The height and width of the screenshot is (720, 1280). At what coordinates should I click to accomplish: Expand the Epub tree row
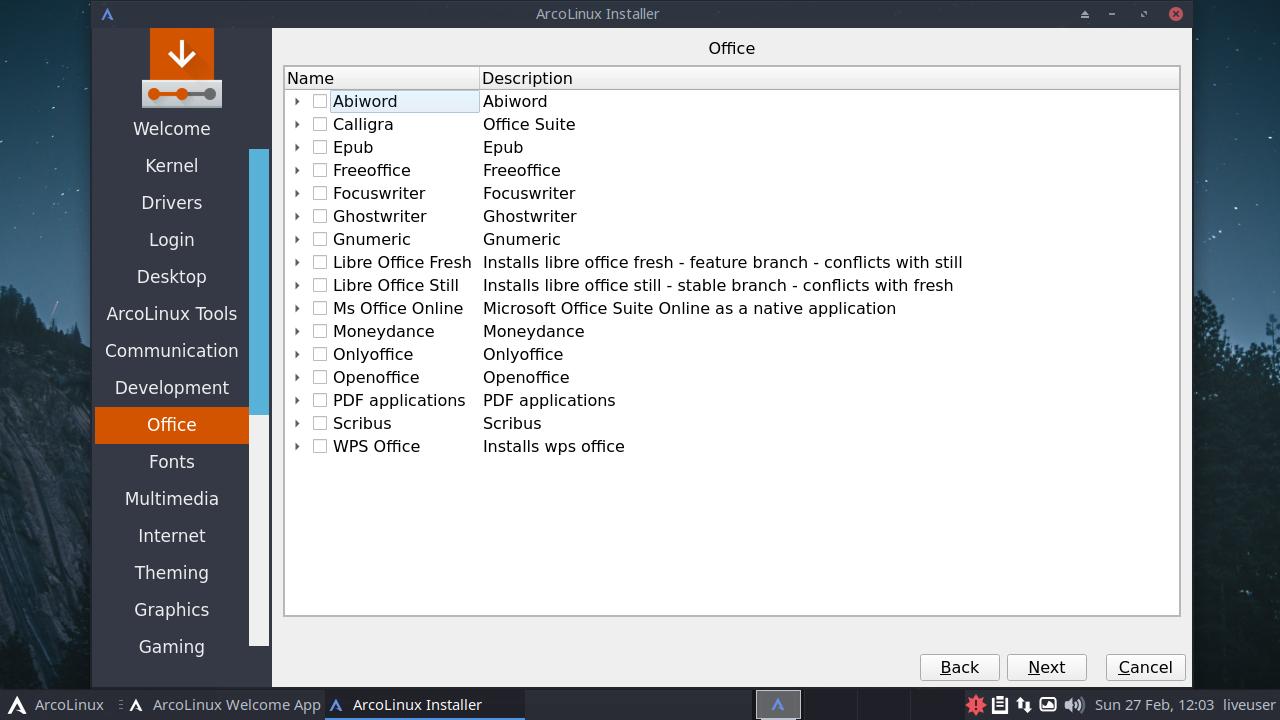click(x=297, y=147)
